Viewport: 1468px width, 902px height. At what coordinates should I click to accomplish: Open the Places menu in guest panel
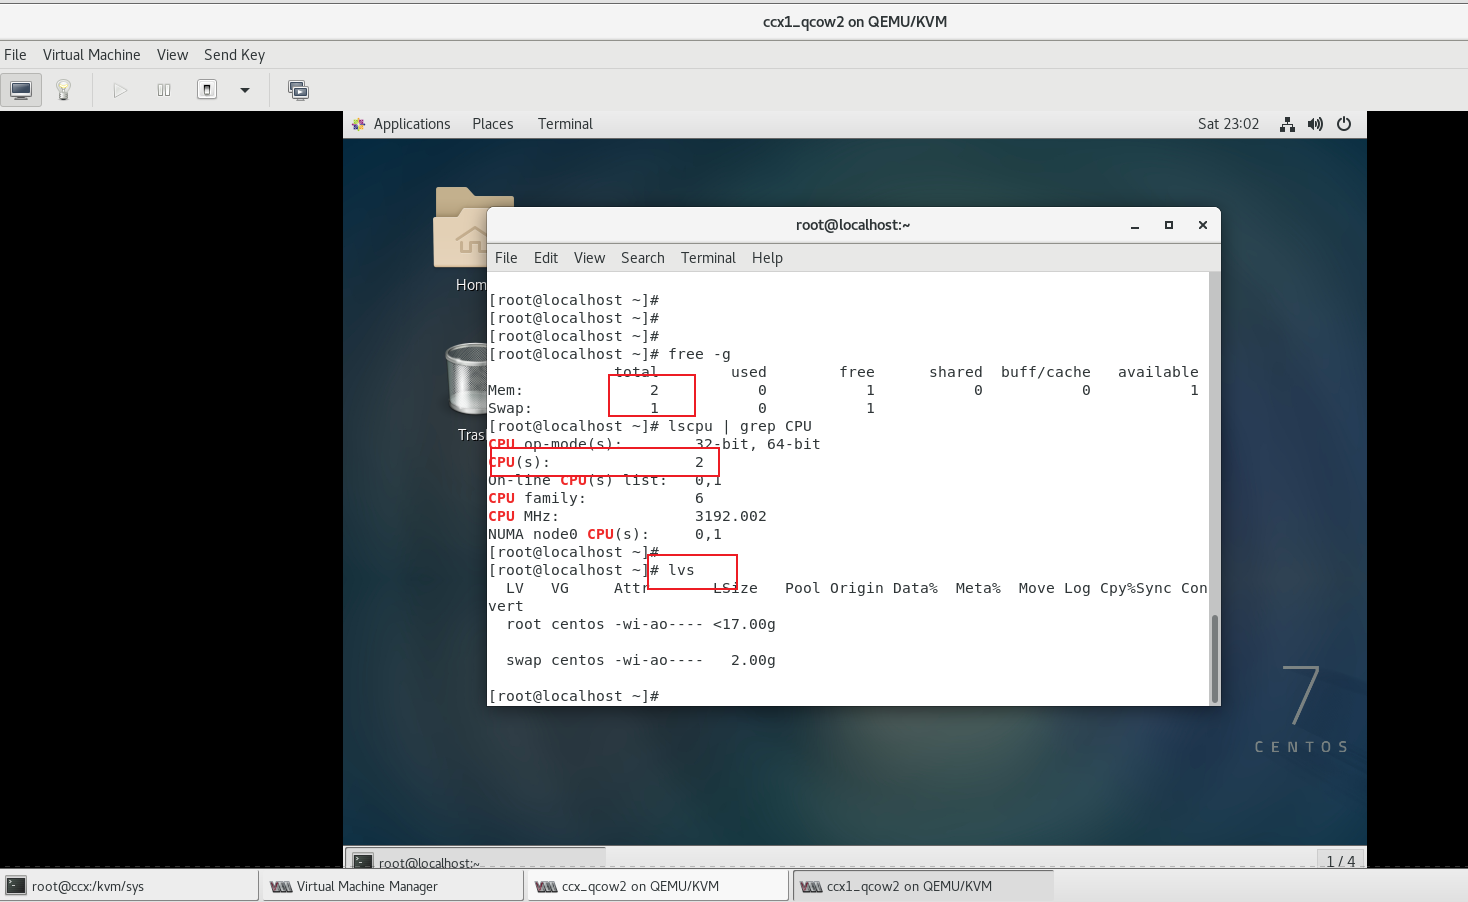click(492, 123)
